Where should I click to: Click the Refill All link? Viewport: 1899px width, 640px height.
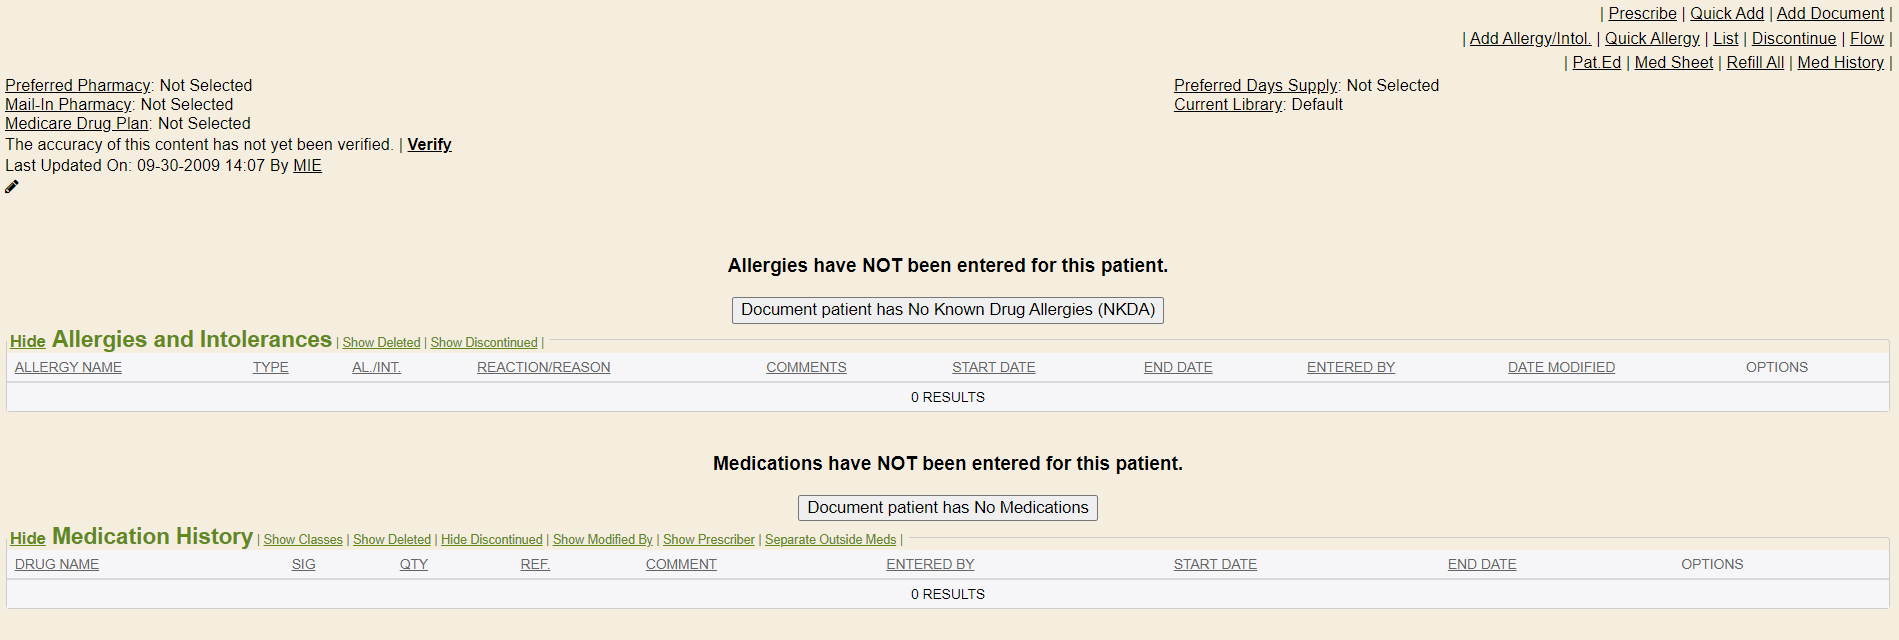tap(1754, 63)
